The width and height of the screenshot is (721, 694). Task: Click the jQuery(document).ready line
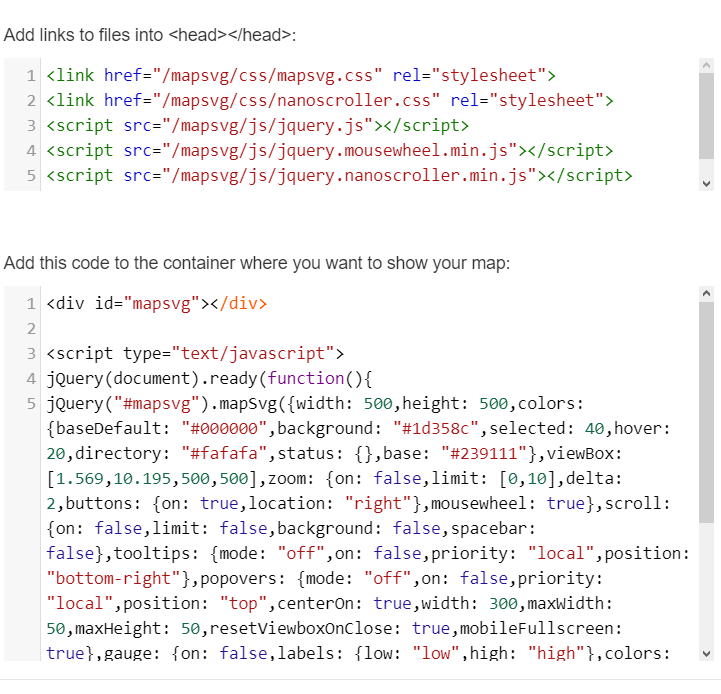point(209,379)
